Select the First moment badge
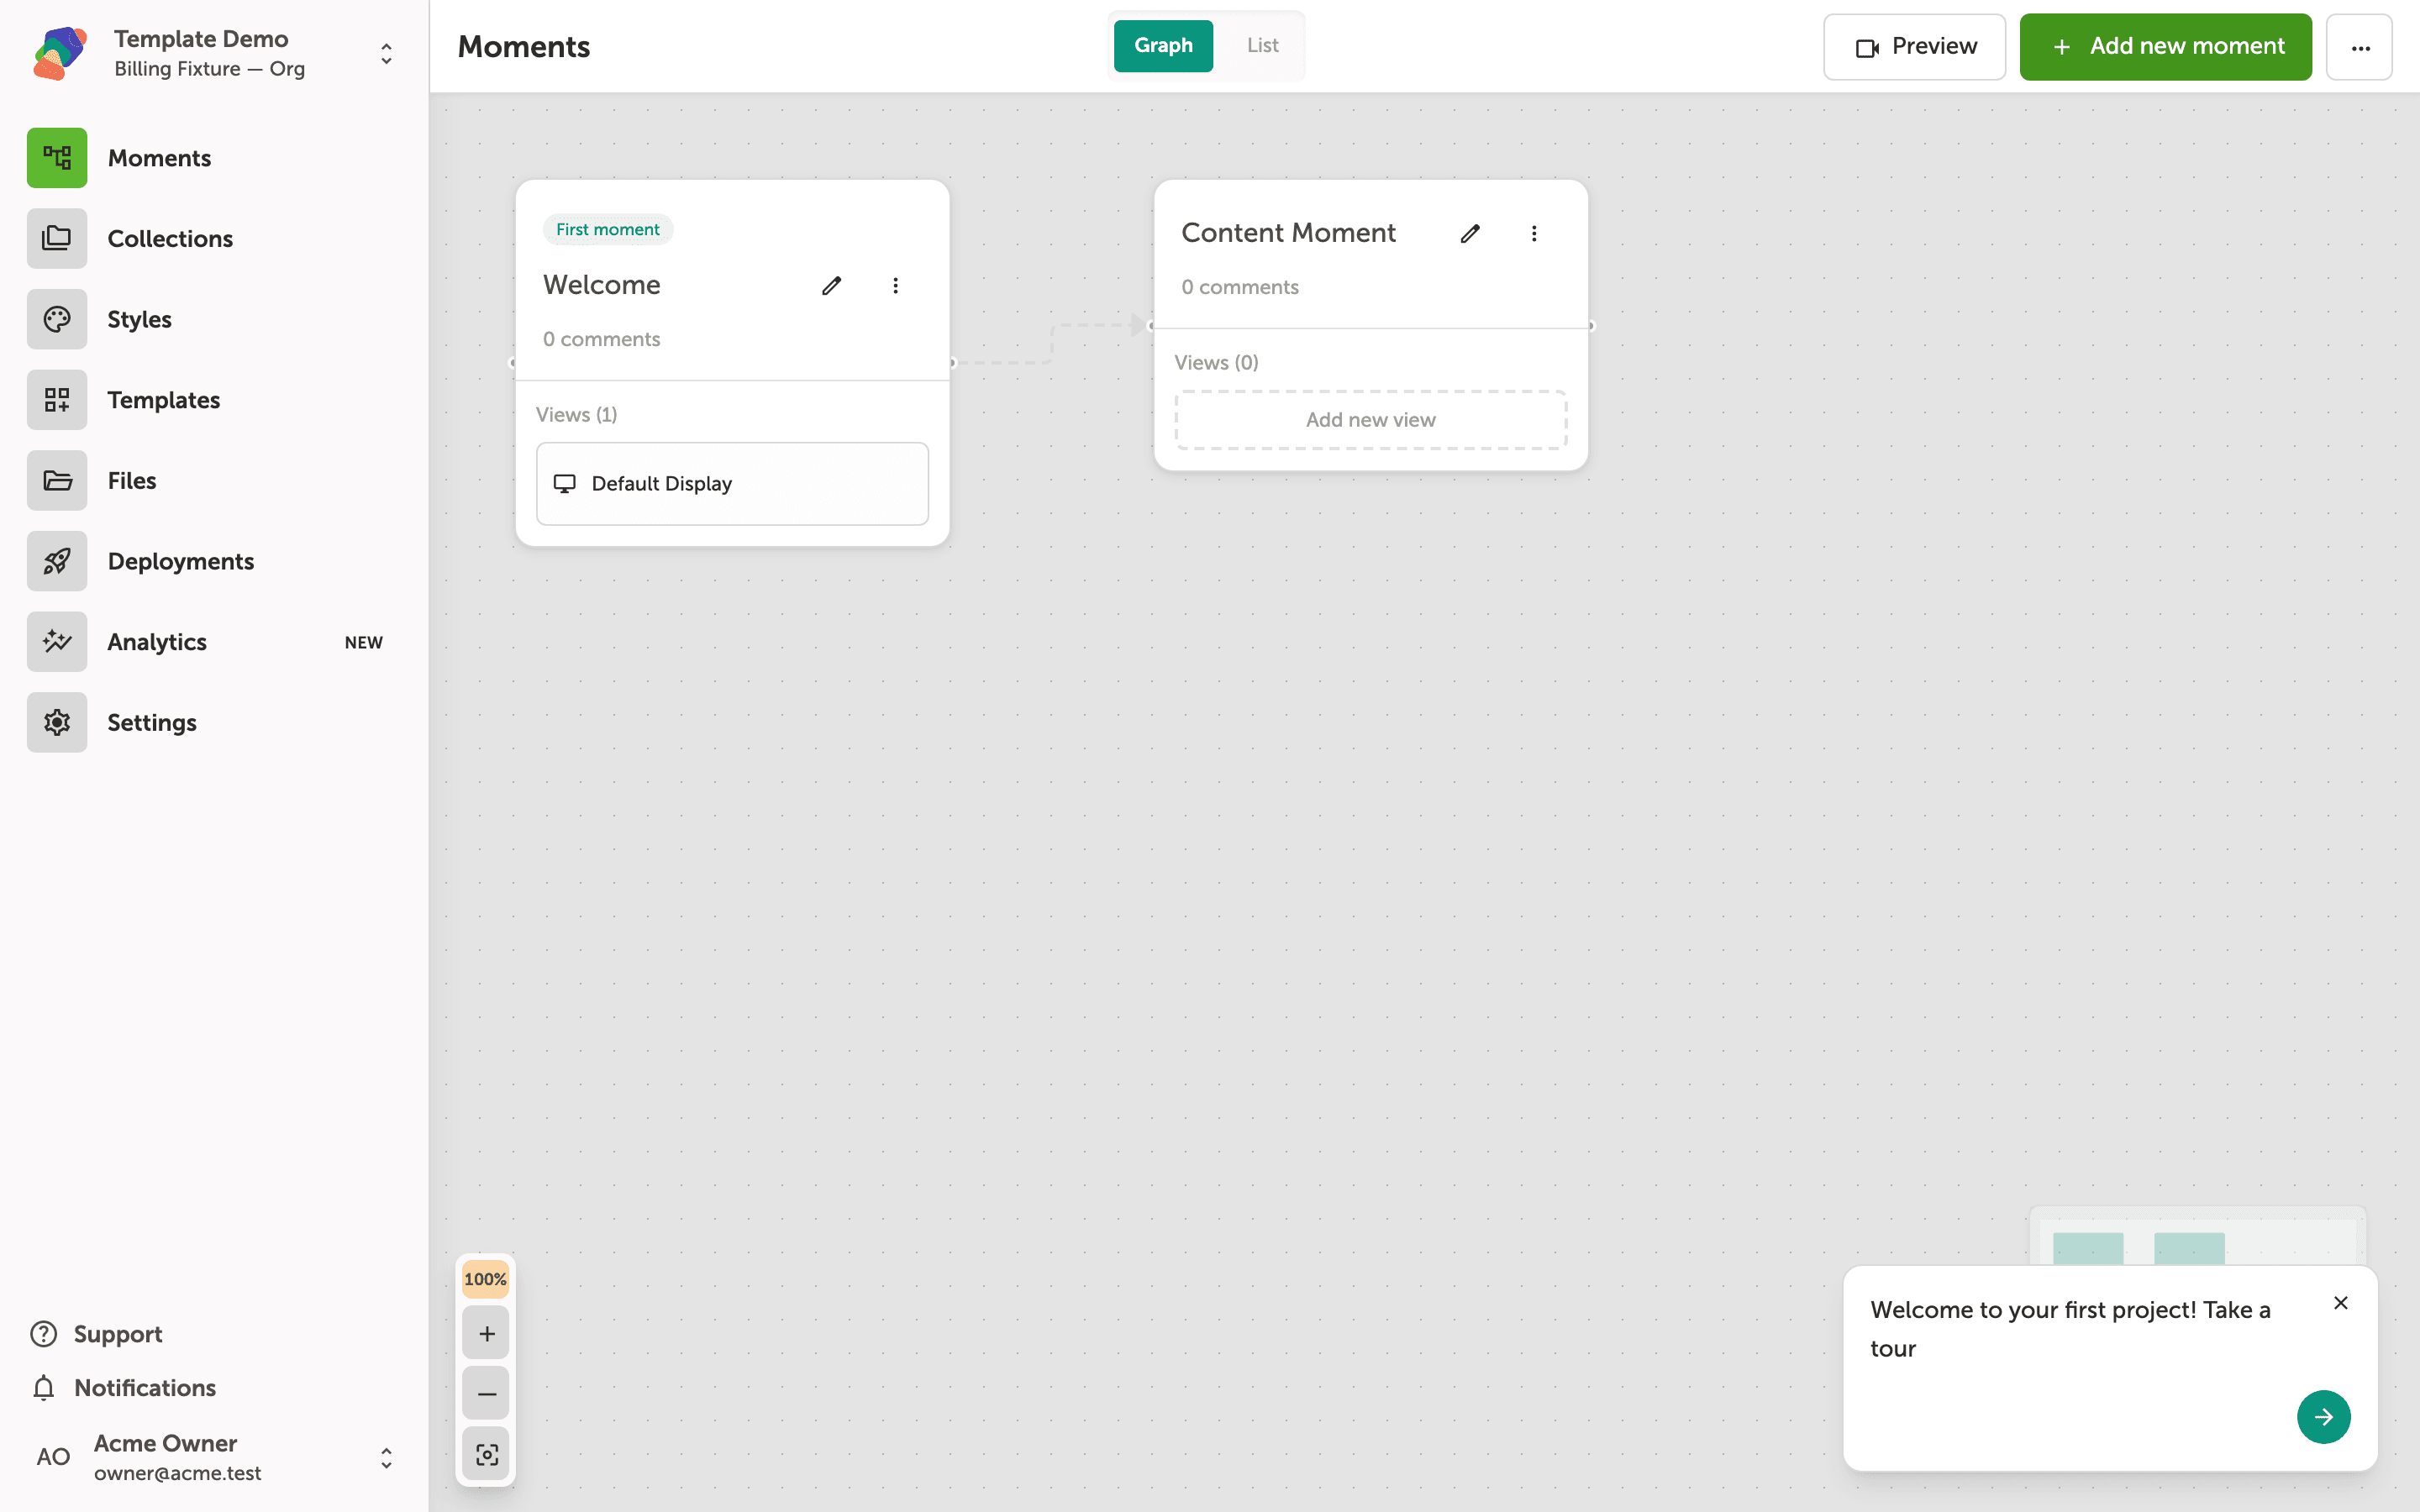Viewport: 2420px width, 1512px height. (608, 229)
